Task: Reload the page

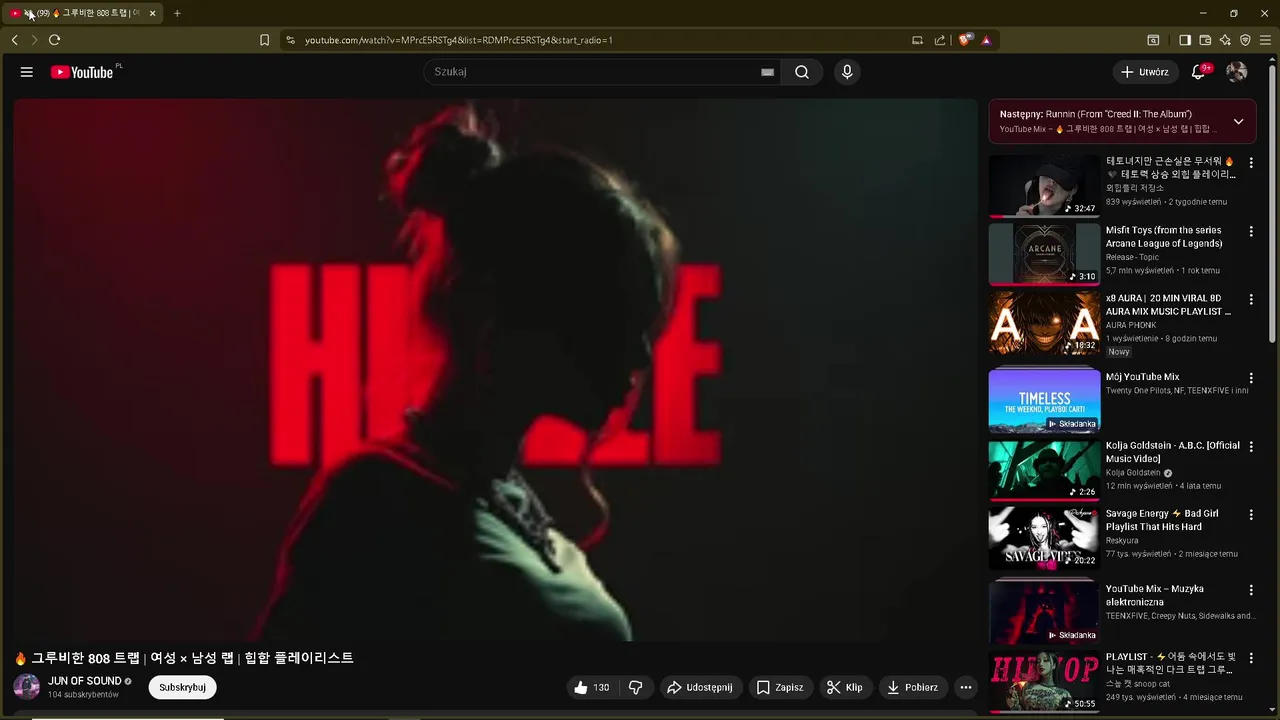Action: point(54,40)
